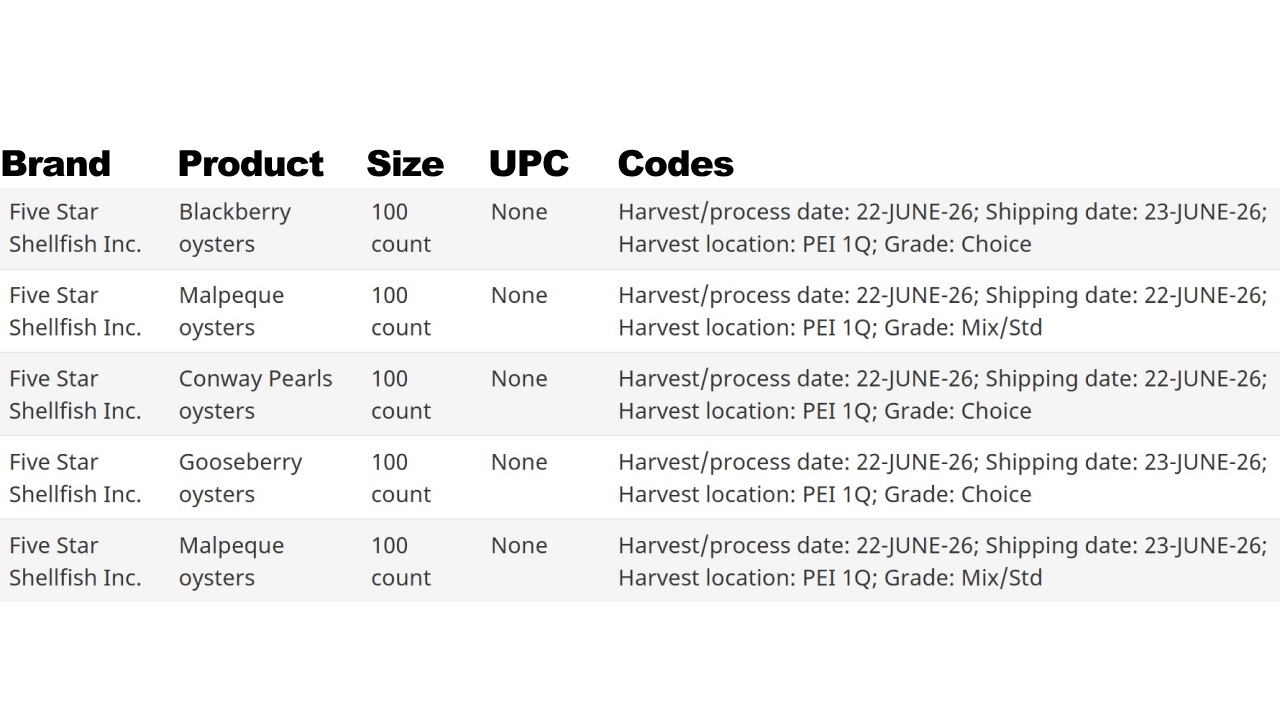Click the codes text for Blackberry oysters
1280x725 pixels.
coord(943,228)
